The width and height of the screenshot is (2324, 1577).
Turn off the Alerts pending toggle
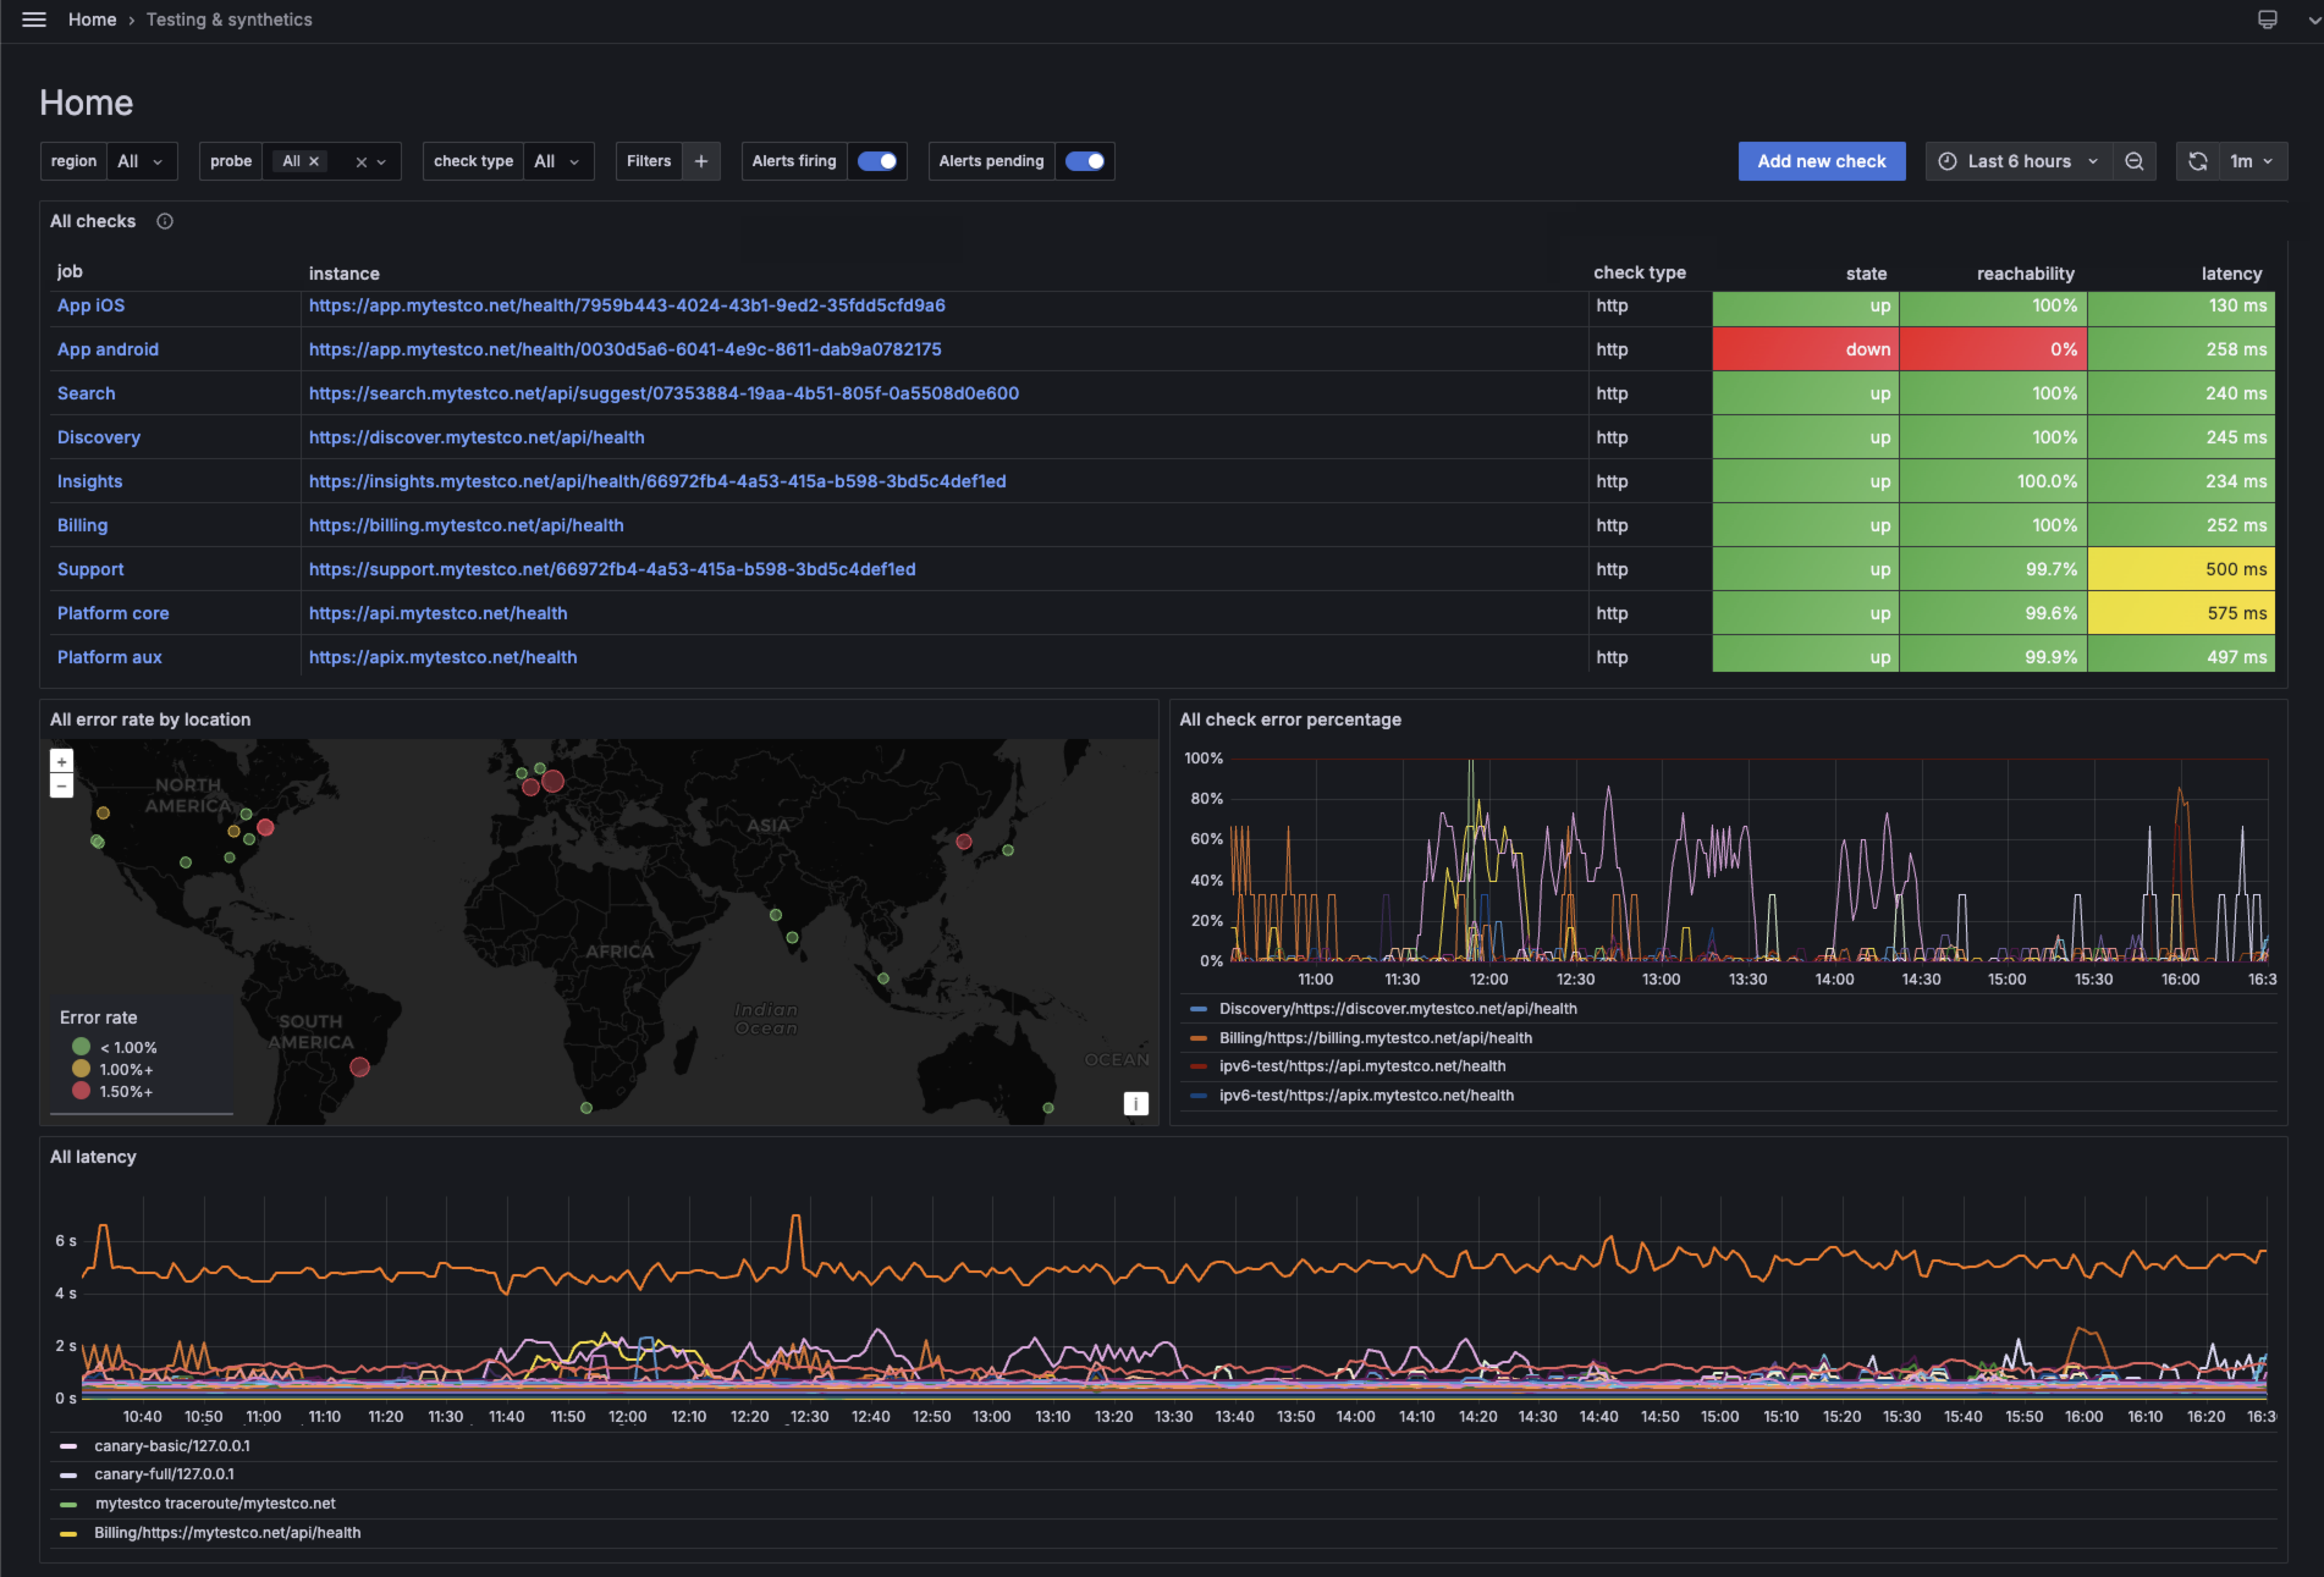(1085, 161)
